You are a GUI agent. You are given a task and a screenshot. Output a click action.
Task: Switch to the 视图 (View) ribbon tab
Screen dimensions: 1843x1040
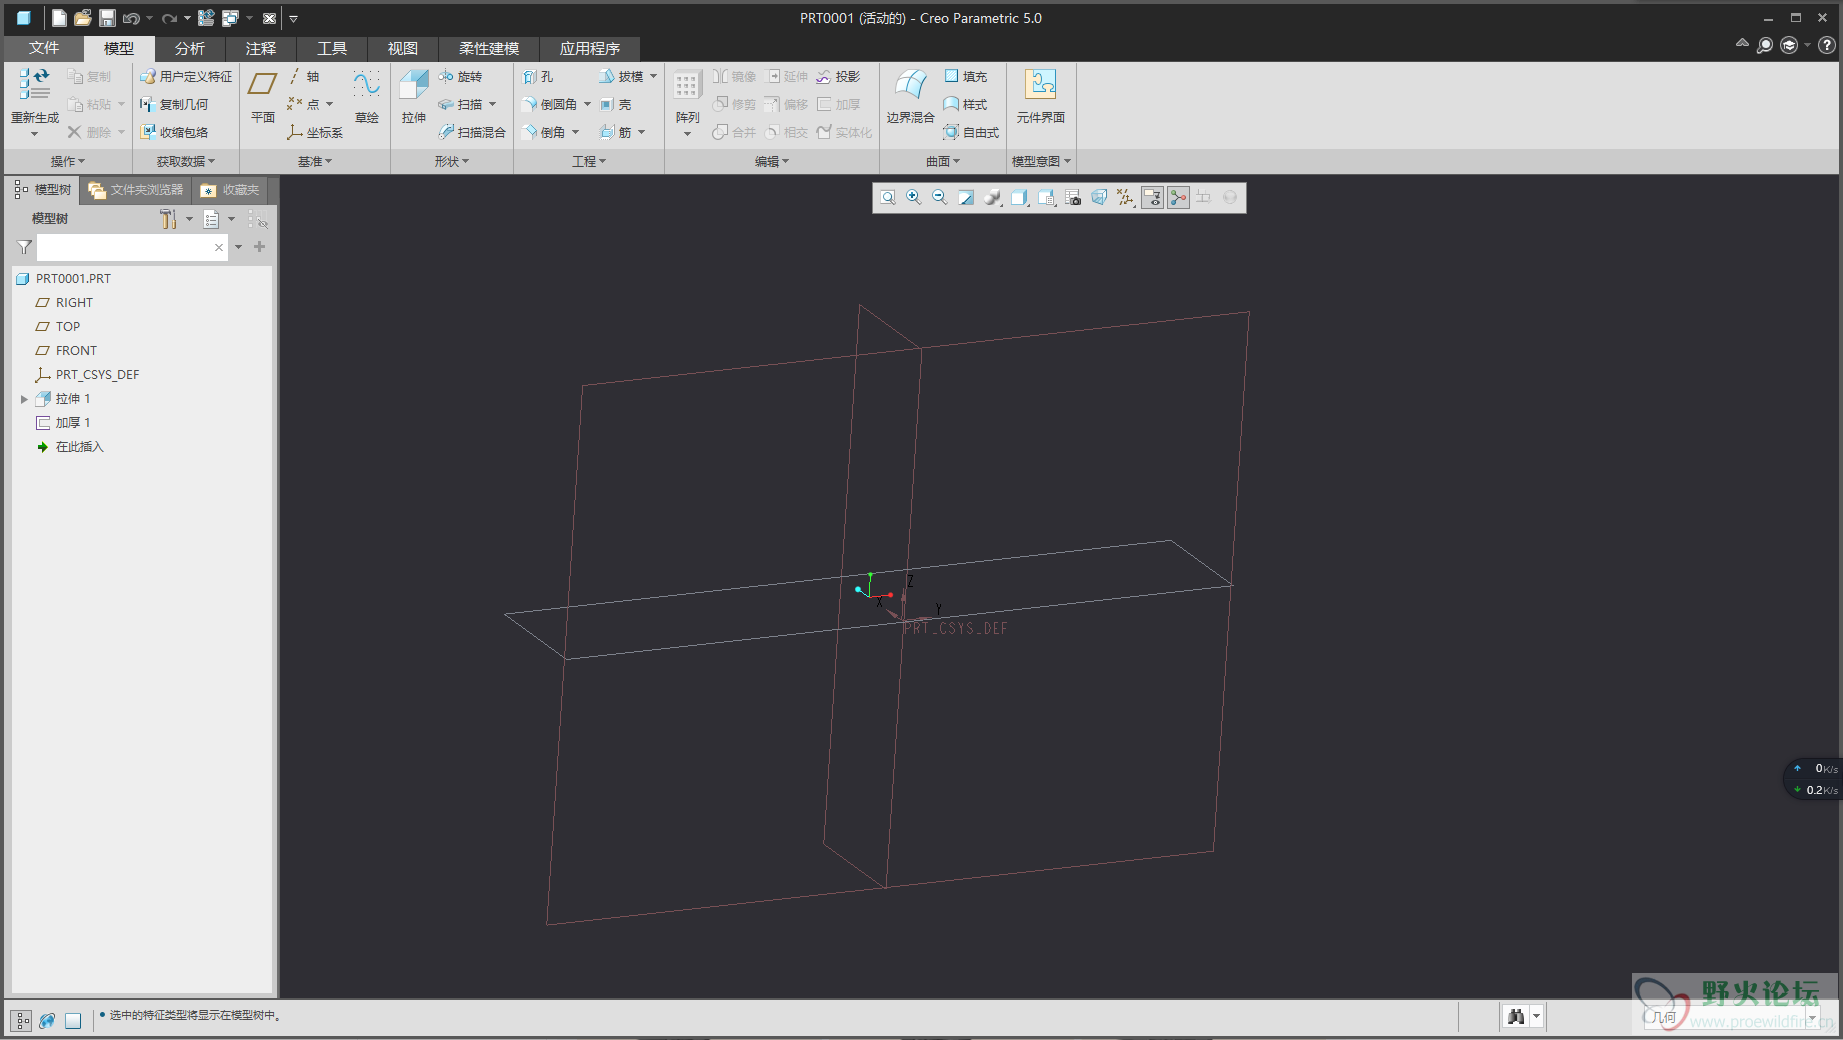coord(402,48)
